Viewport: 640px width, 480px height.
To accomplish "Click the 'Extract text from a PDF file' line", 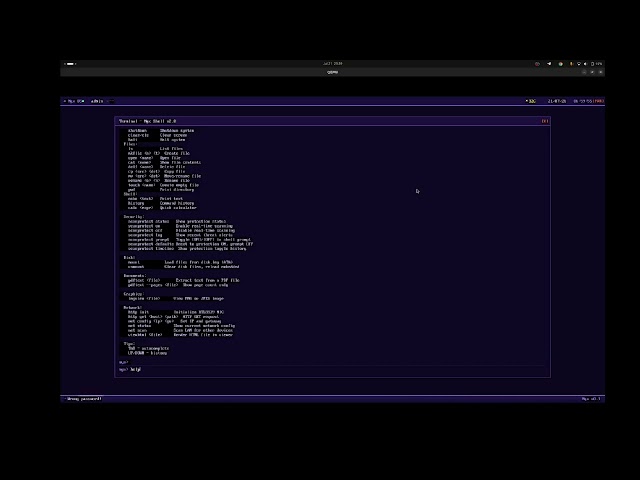I will pos(184,280).
